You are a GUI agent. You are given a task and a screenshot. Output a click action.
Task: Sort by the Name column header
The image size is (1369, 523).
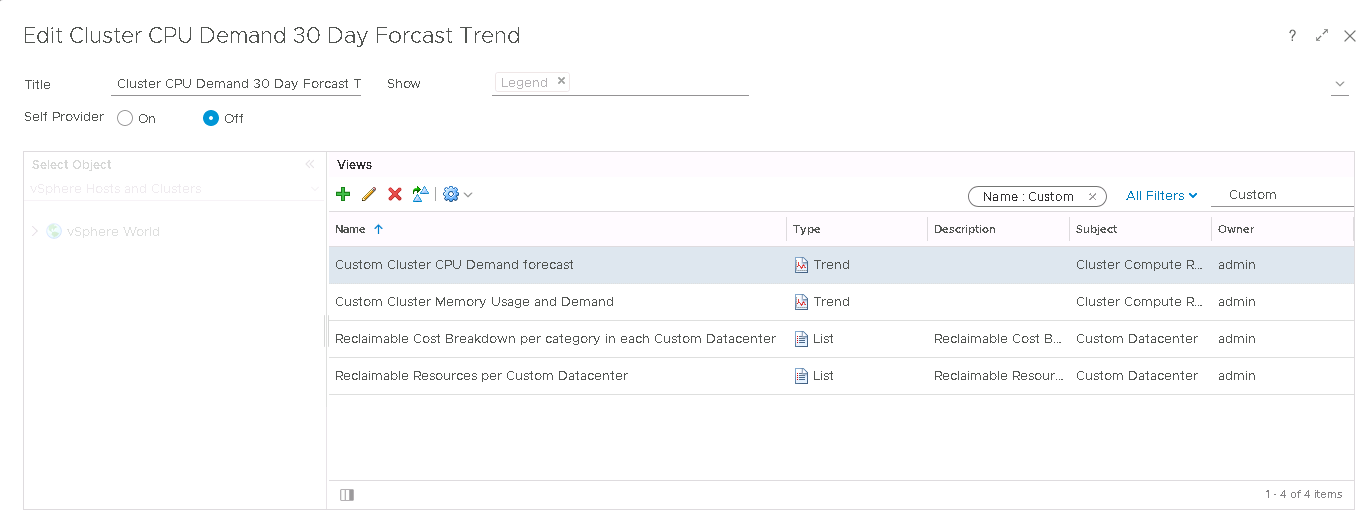pyautogui.click(x=351, y=229)
